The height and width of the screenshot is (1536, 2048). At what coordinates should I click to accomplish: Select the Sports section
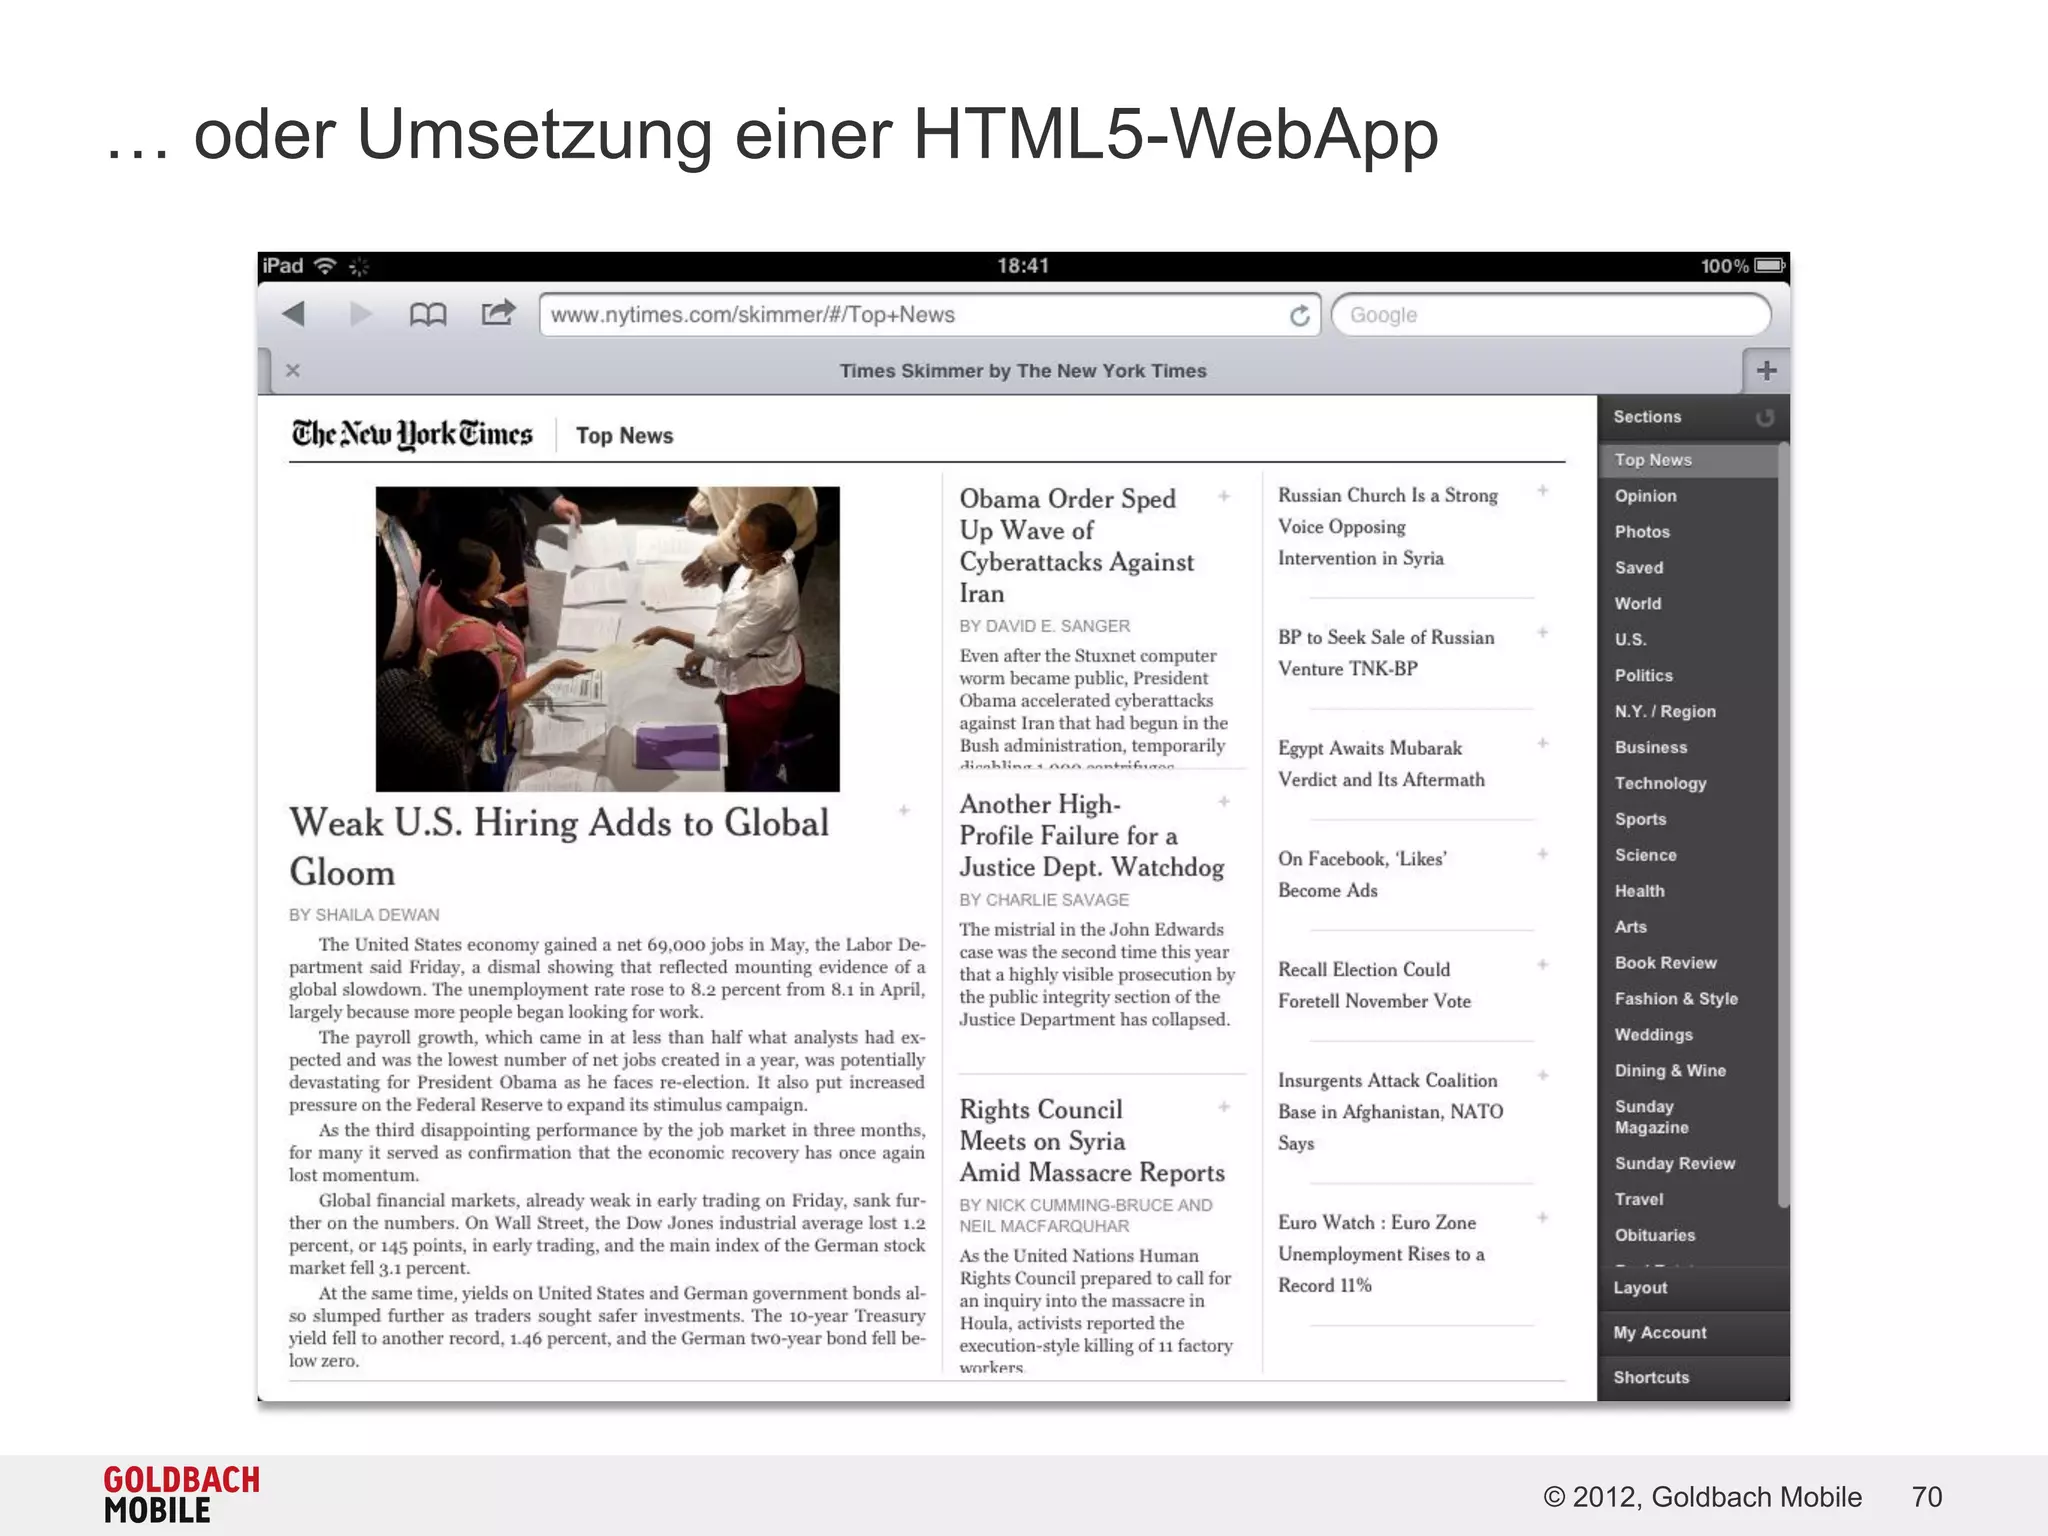coord(1640,820)
